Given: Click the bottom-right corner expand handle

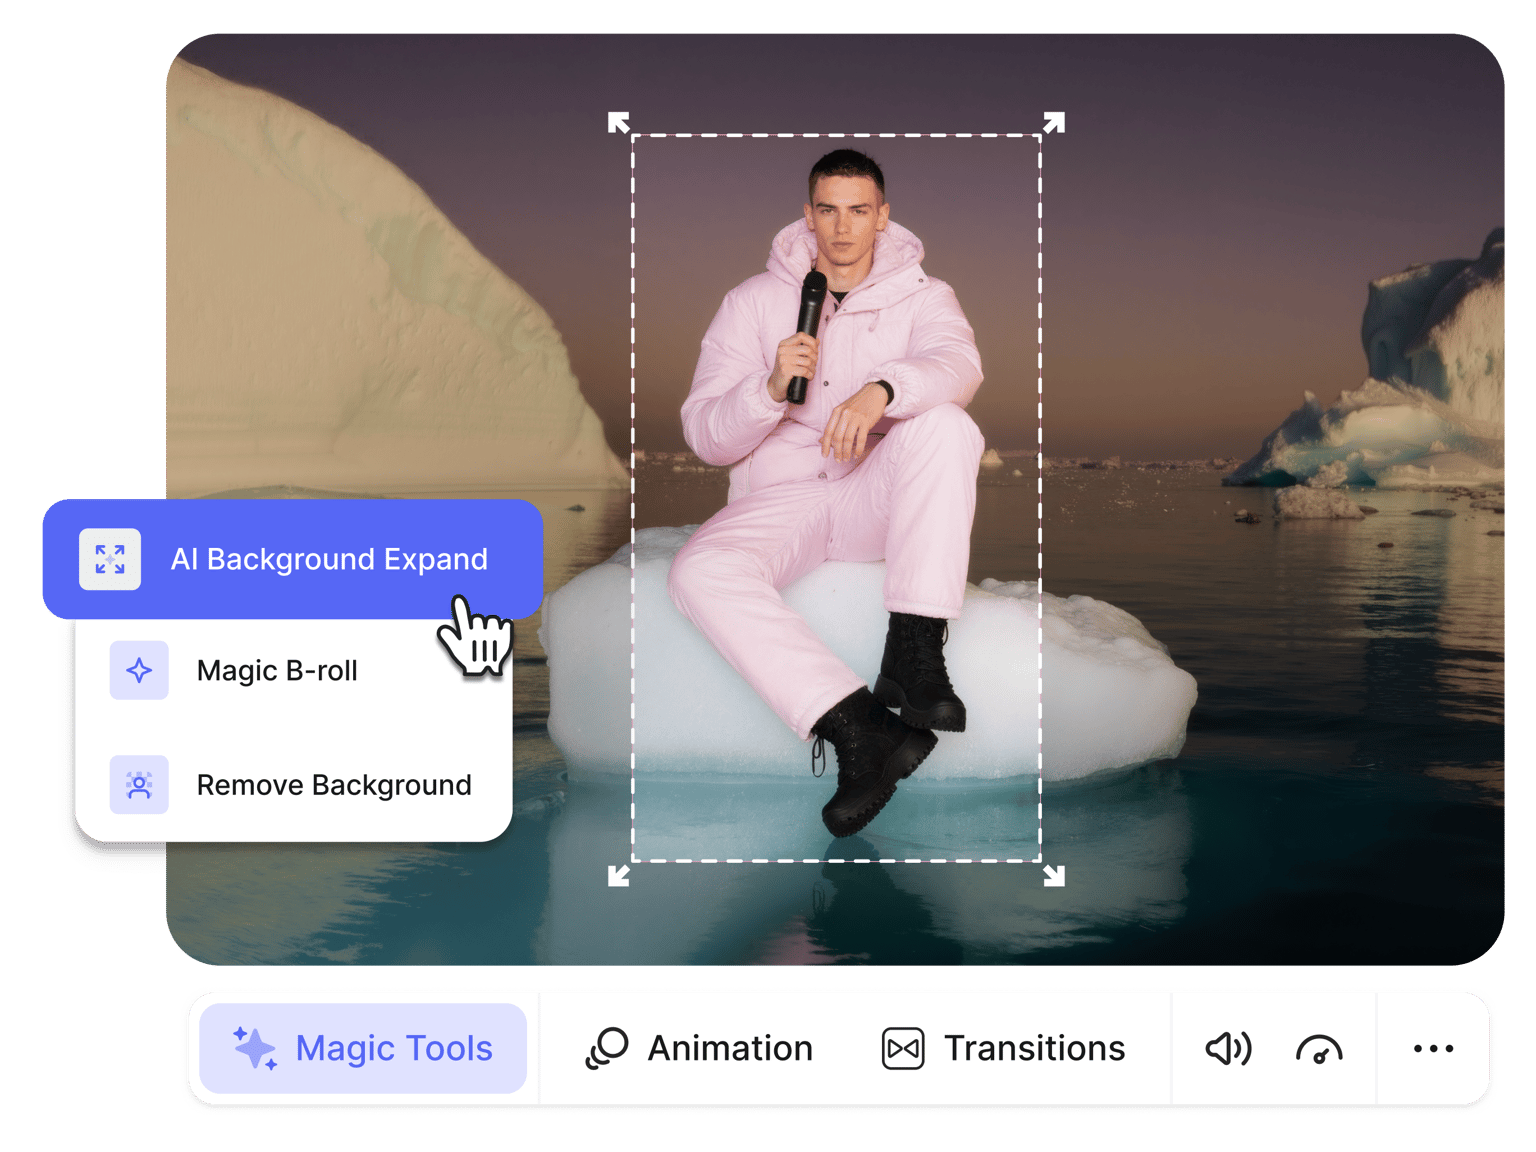Looking at the screenshot, I should pos(1054,876).
